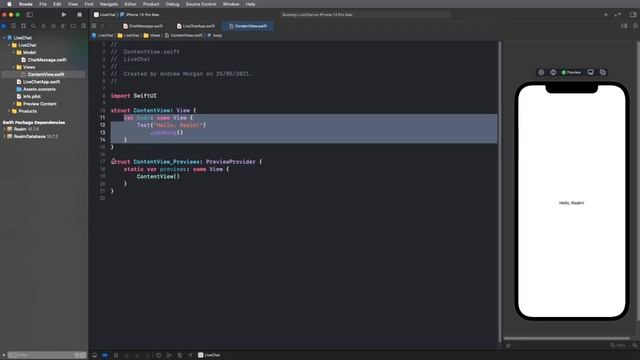The image size is (640, 360).
Task: Collapse the Model folder
Action: [13, 52]
